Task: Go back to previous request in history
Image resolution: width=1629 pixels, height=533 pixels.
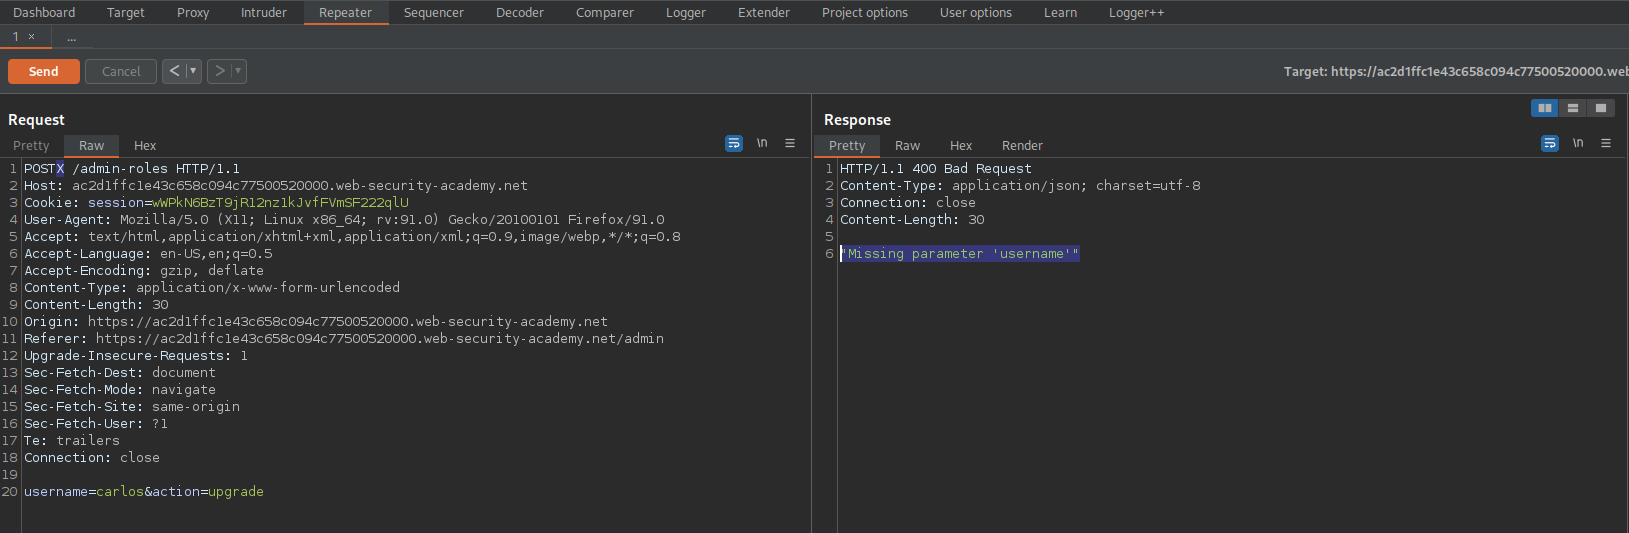Action: (174, 71)
